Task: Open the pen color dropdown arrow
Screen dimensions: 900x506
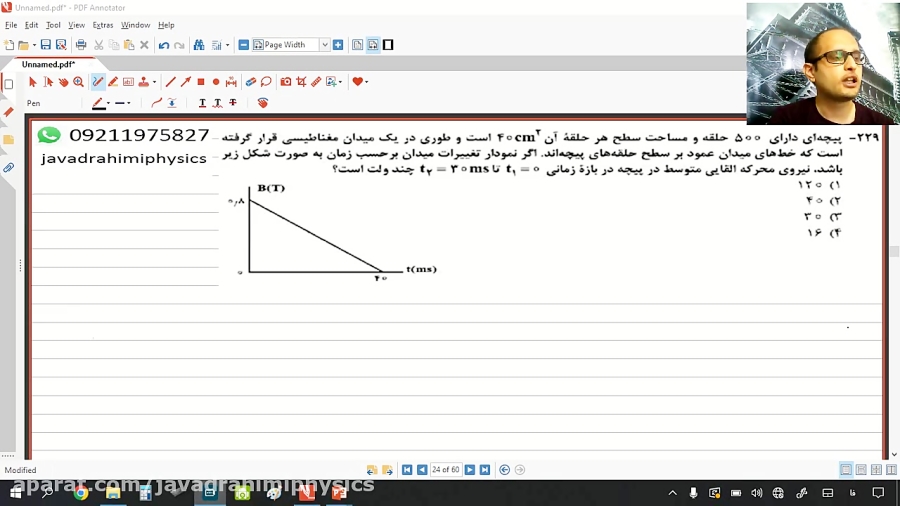Action: 108,103
